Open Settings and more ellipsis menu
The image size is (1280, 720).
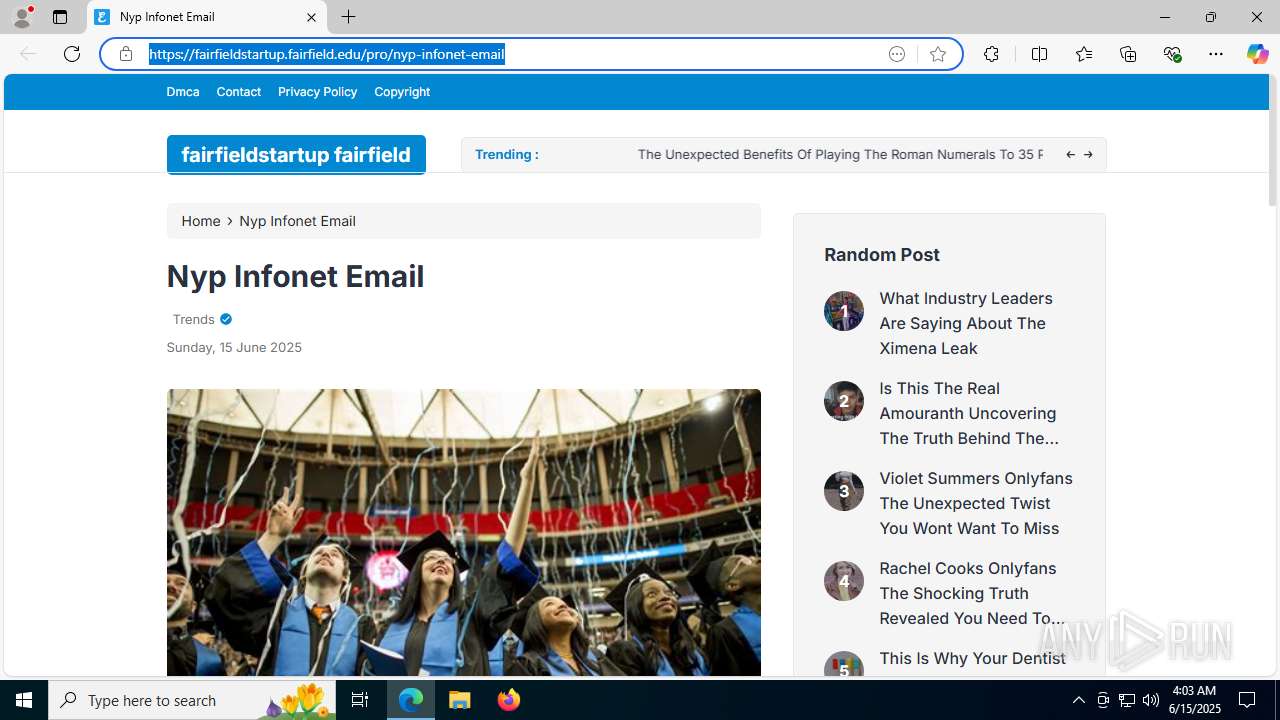1216,54
